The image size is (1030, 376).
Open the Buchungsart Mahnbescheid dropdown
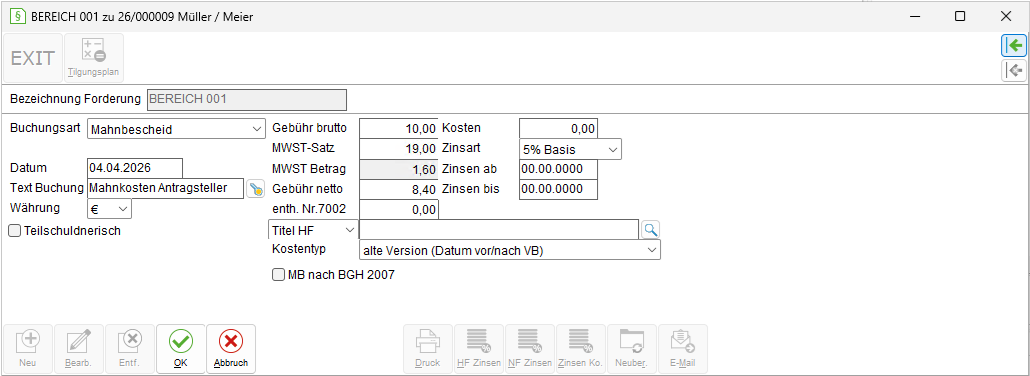click(x=176, y=129)
